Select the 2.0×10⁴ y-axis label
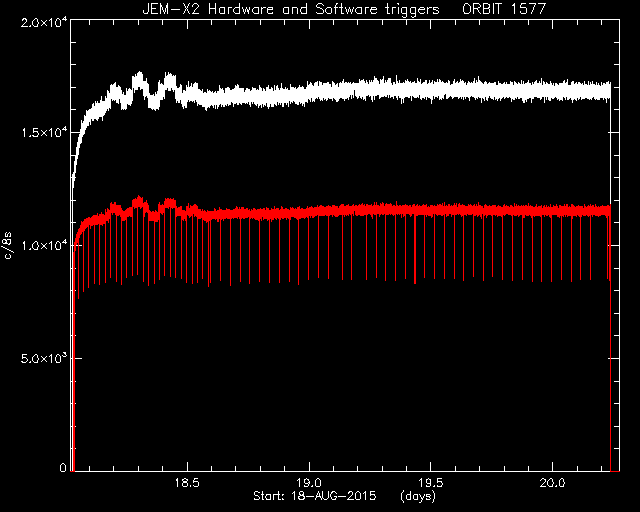Image resolution: width=640 pixels, height=512 pixels. (44, 22)
